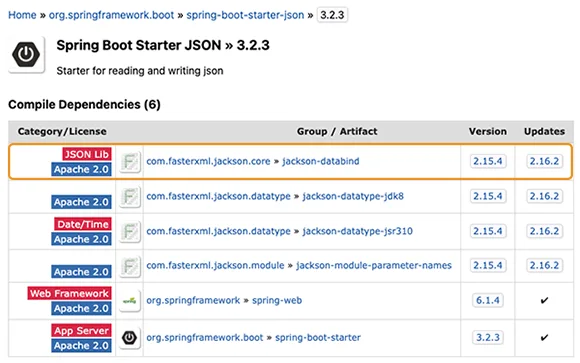Click Apache 2.0 license in spring-boot-starter row

point(81,346)
